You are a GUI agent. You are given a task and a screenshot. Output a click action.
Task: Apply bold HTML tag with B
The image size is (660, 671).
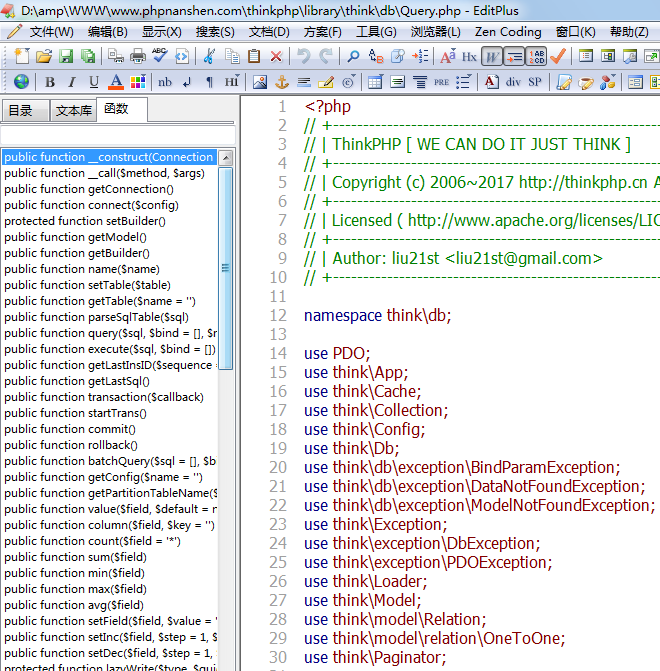click(50, 81)
